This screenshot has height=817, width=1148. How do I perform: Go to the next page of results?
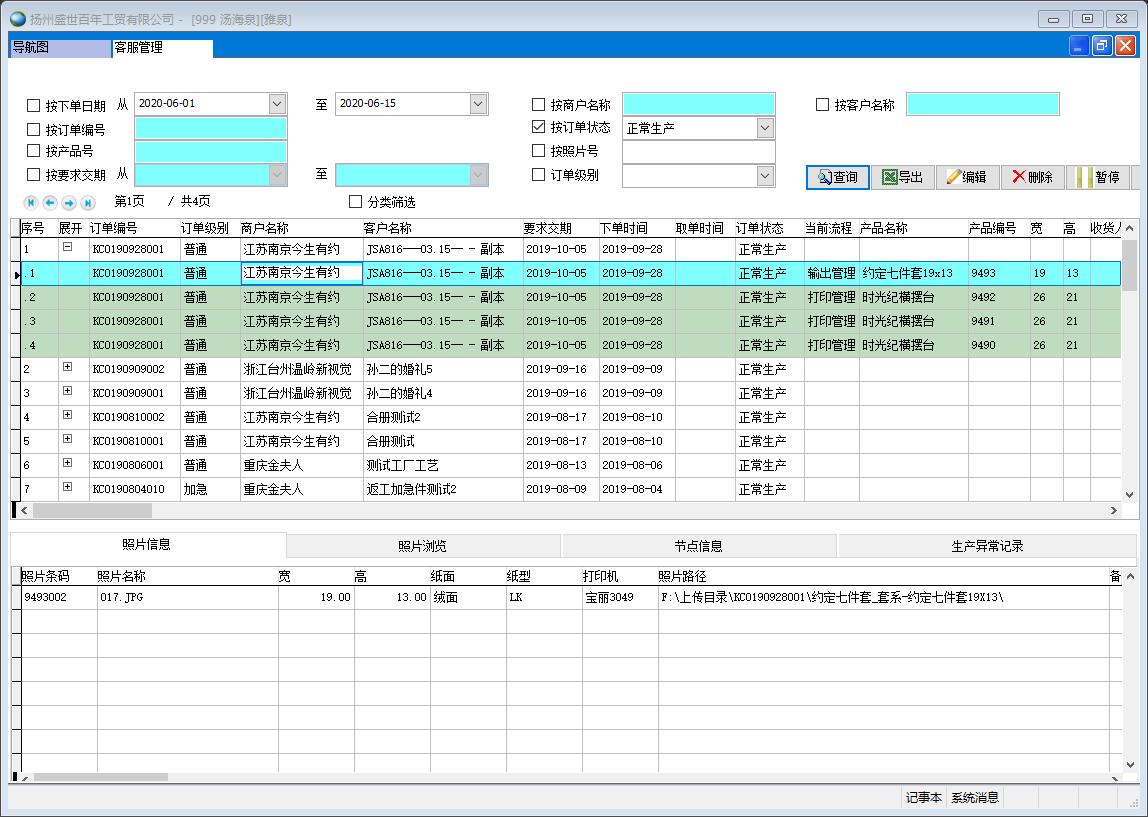(x=68, y=202)
